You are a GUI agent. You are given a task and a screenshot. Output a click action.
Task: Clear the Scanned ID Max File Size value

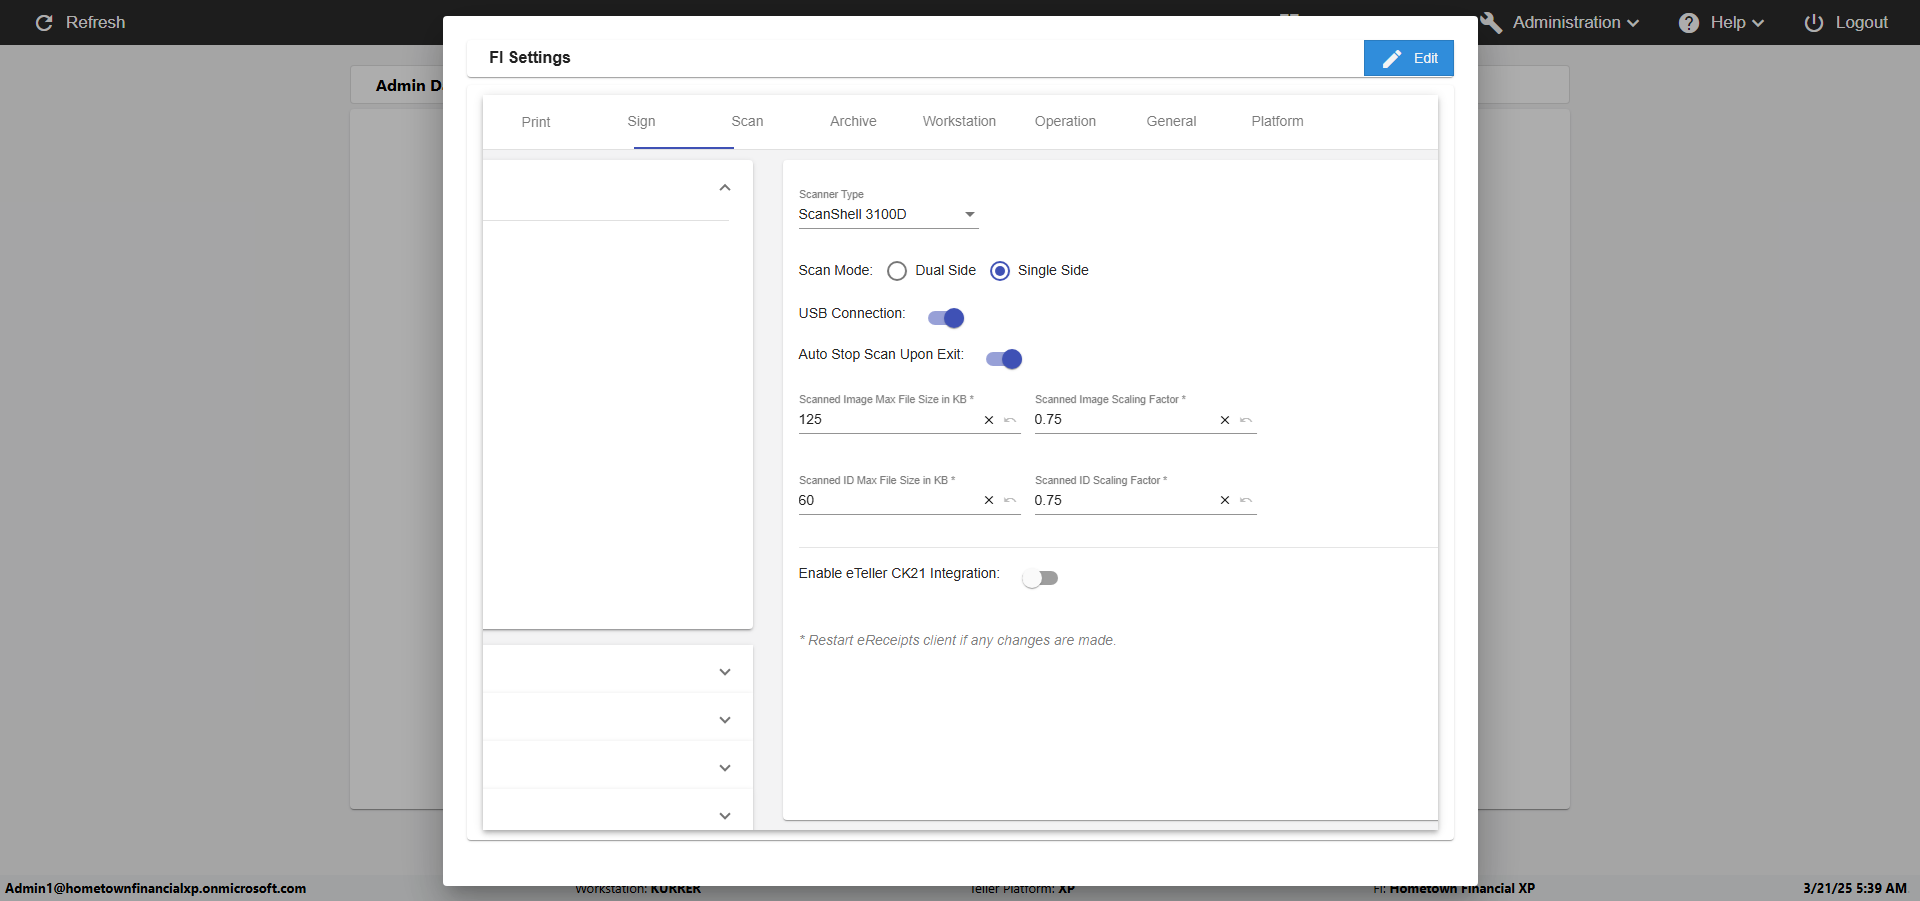coord(988,500)
